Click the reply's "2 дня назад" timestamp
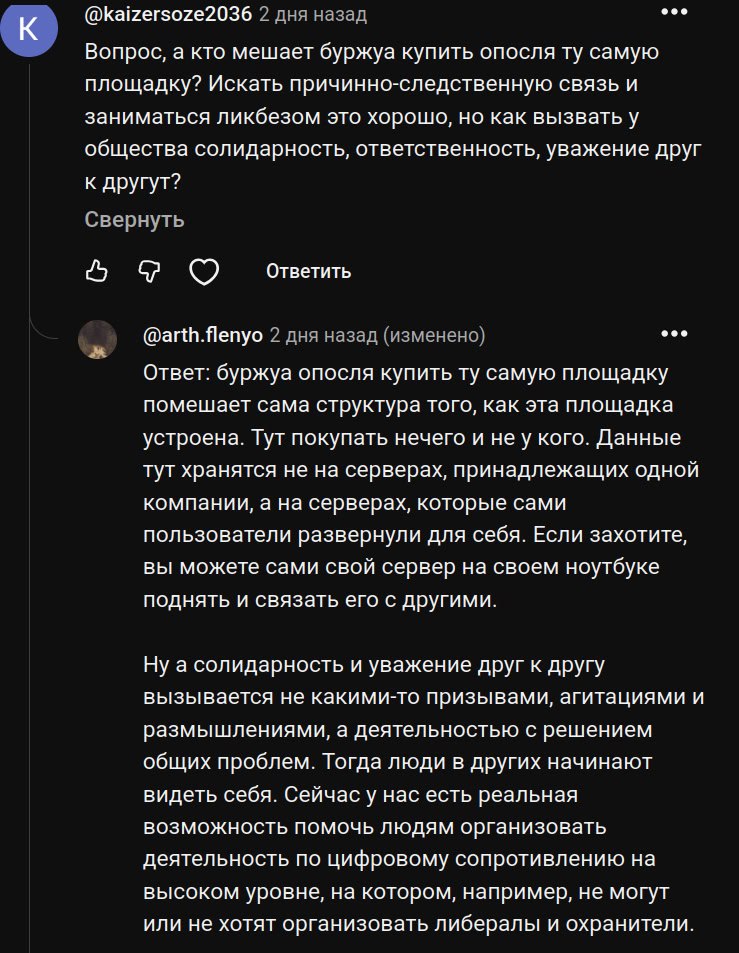 (323, 334)
